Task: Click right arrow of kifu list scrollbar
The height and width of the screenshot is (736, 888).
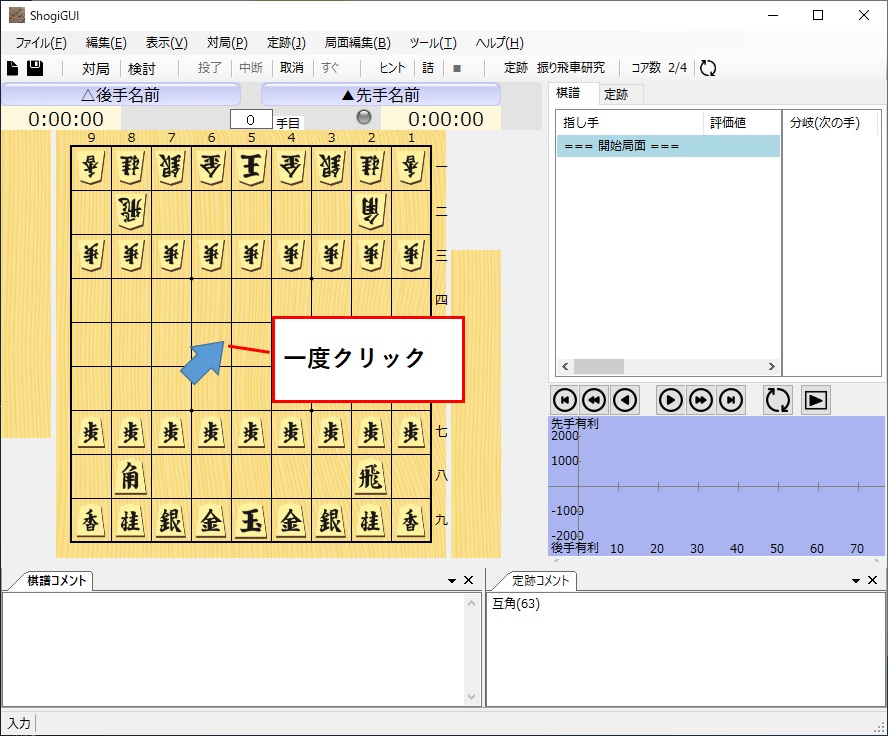Action: (771, 366)
